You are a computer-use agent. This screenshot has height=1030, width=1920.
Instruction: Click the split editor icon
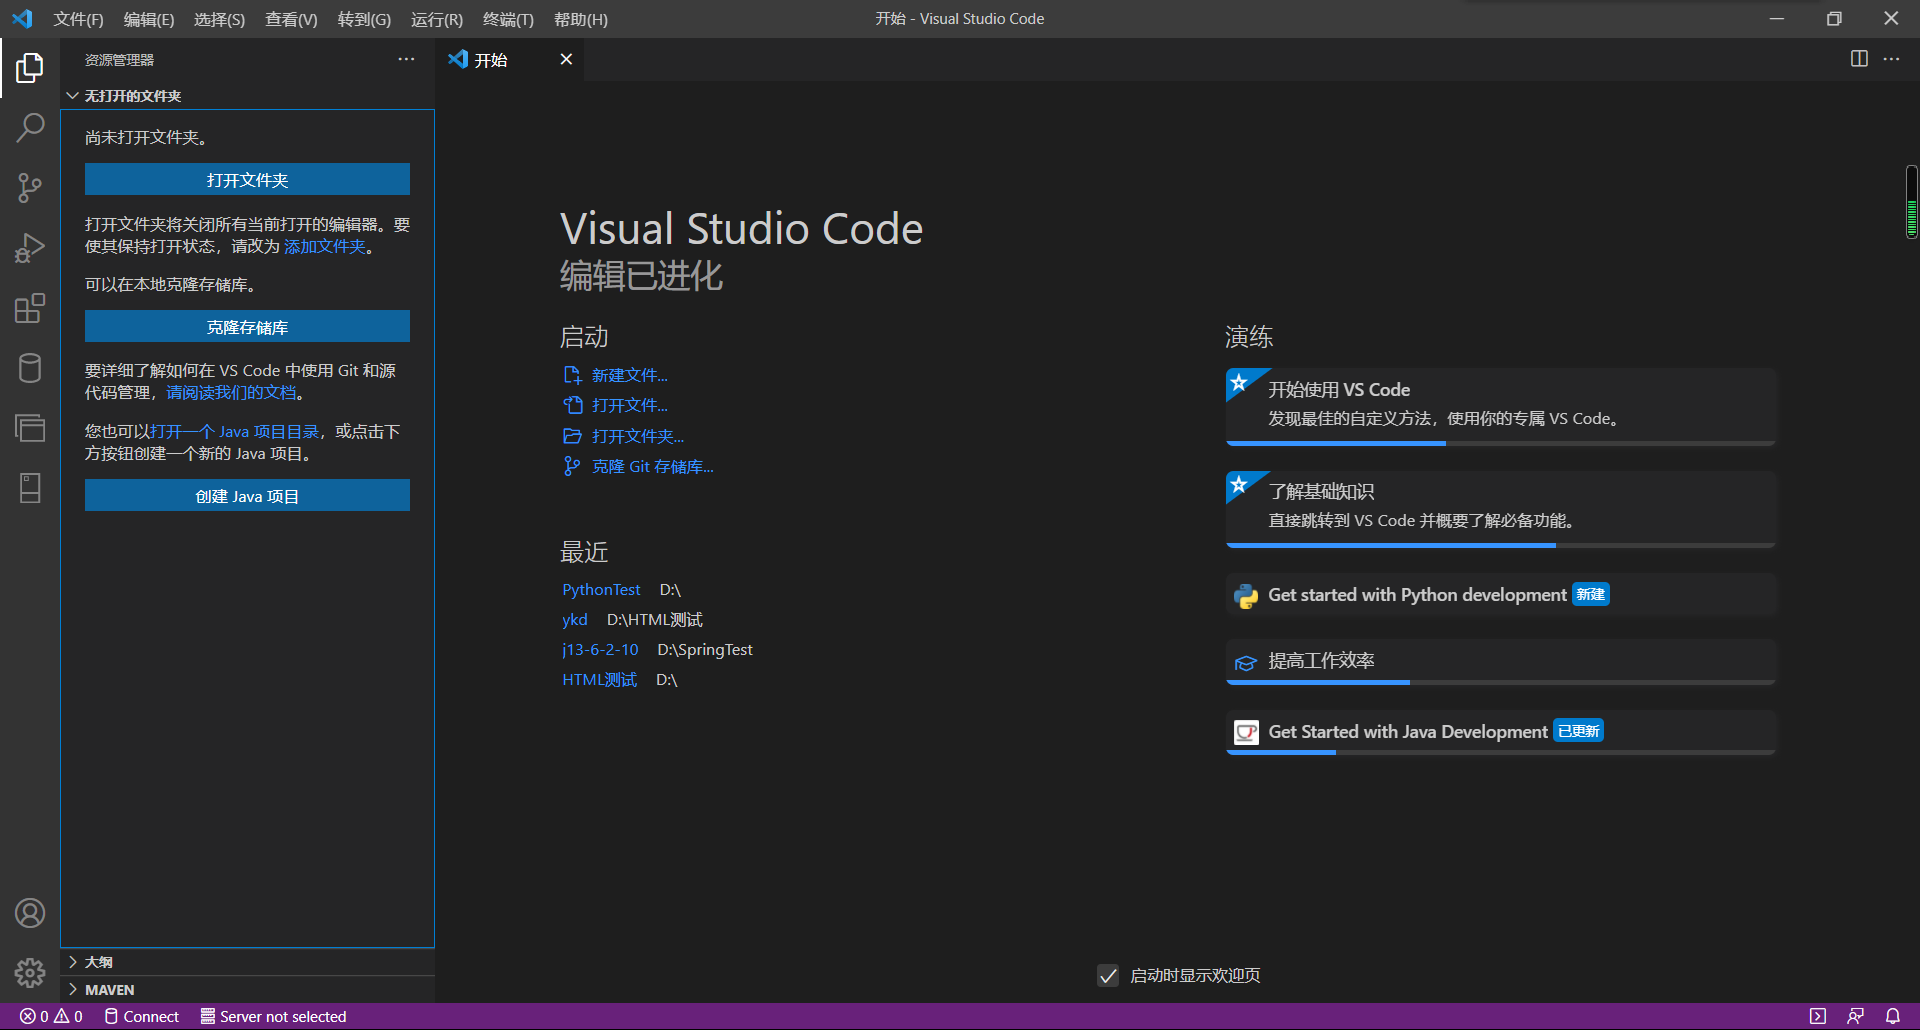coord(1859,59)
